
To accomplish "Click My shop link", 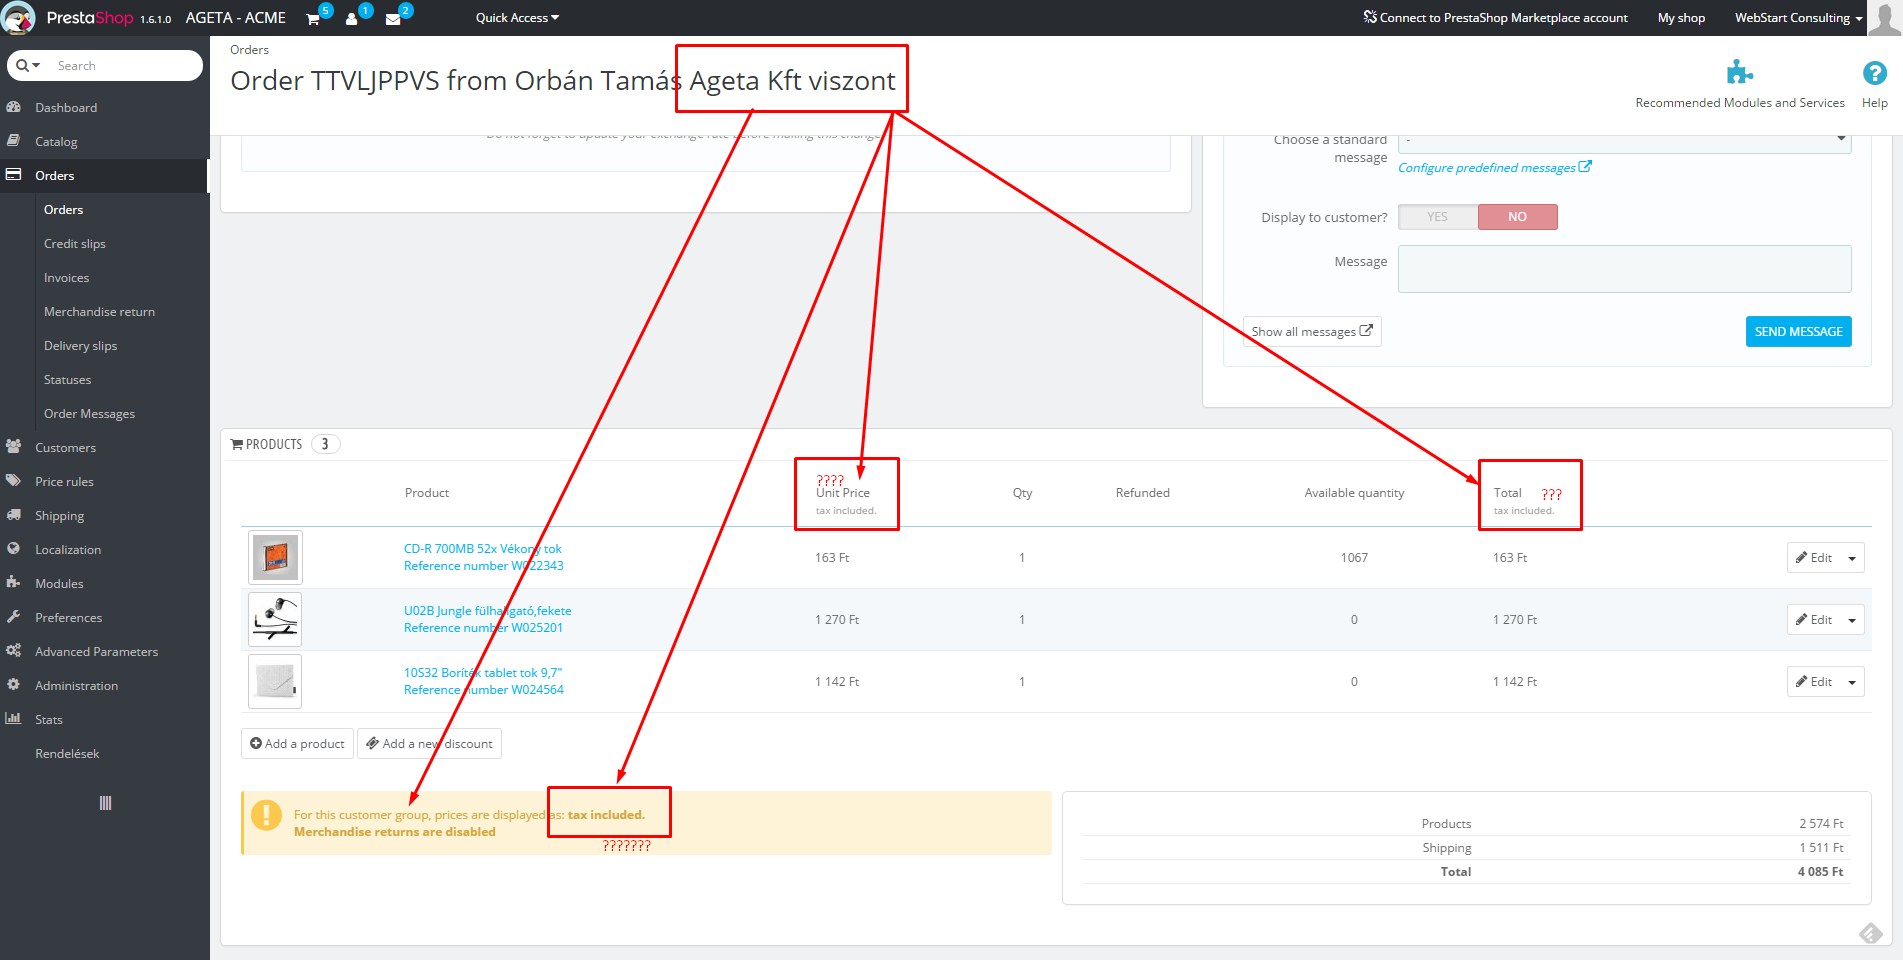I will (1681, 18).
